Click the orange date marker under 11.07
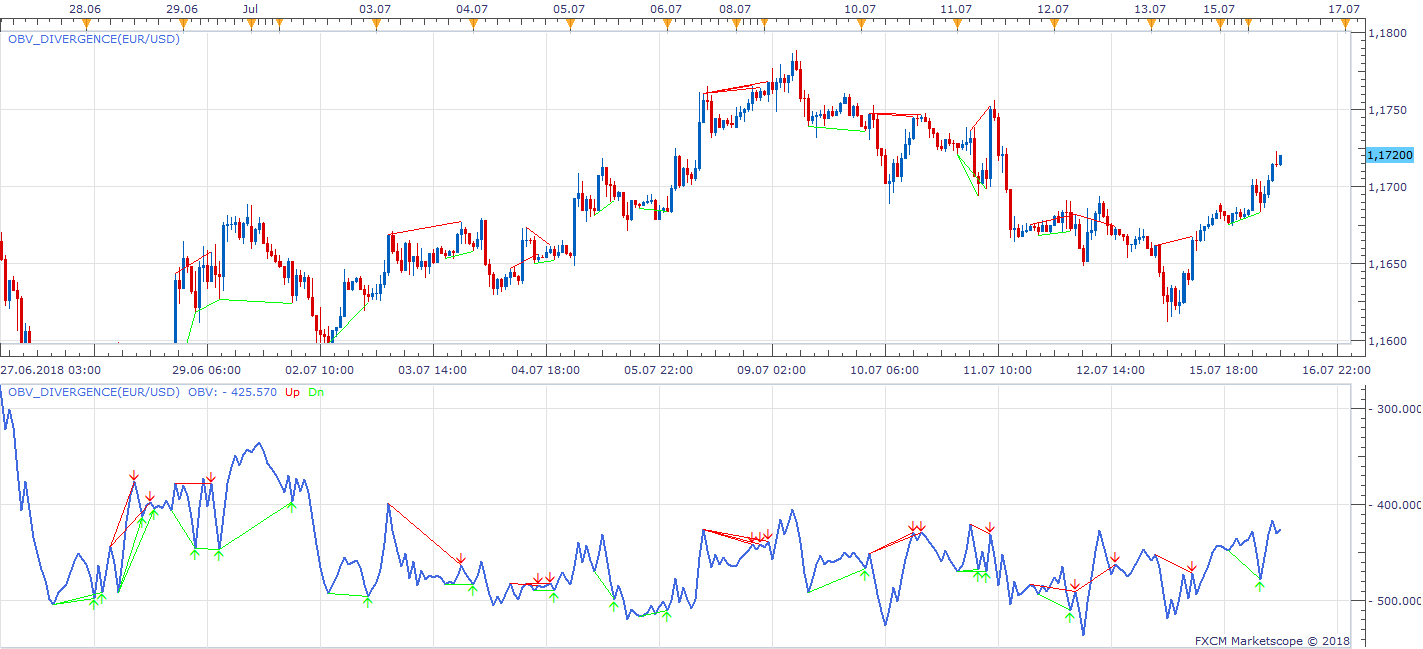The image size is (1423, 649). point(957,23)
